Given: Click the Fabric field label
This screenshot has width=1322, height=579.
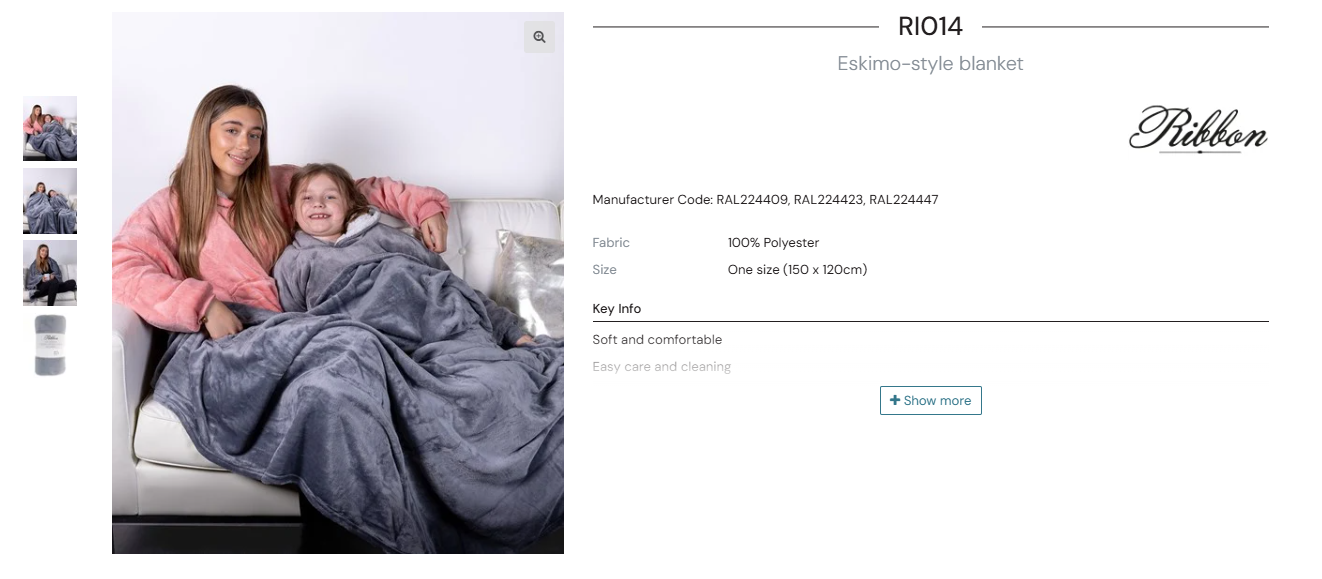Looking at the screenshot, I should click(611, 243).
